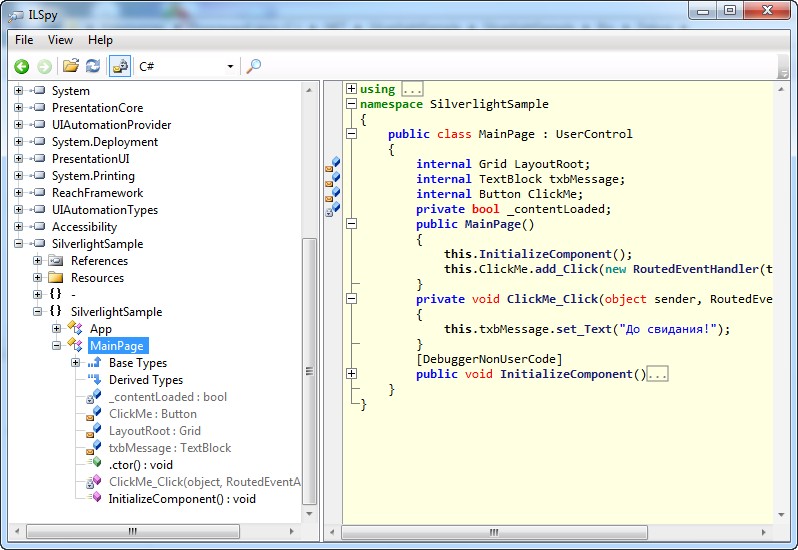
Task: Click the UIAutomationTypes assembly icon
Action: [39, 210]
